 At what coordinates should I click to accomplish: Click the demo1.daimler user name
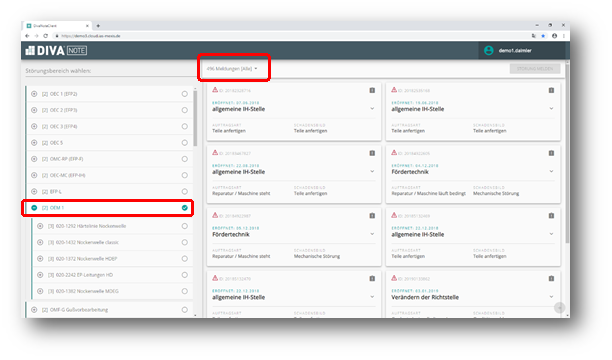(515, 51)
